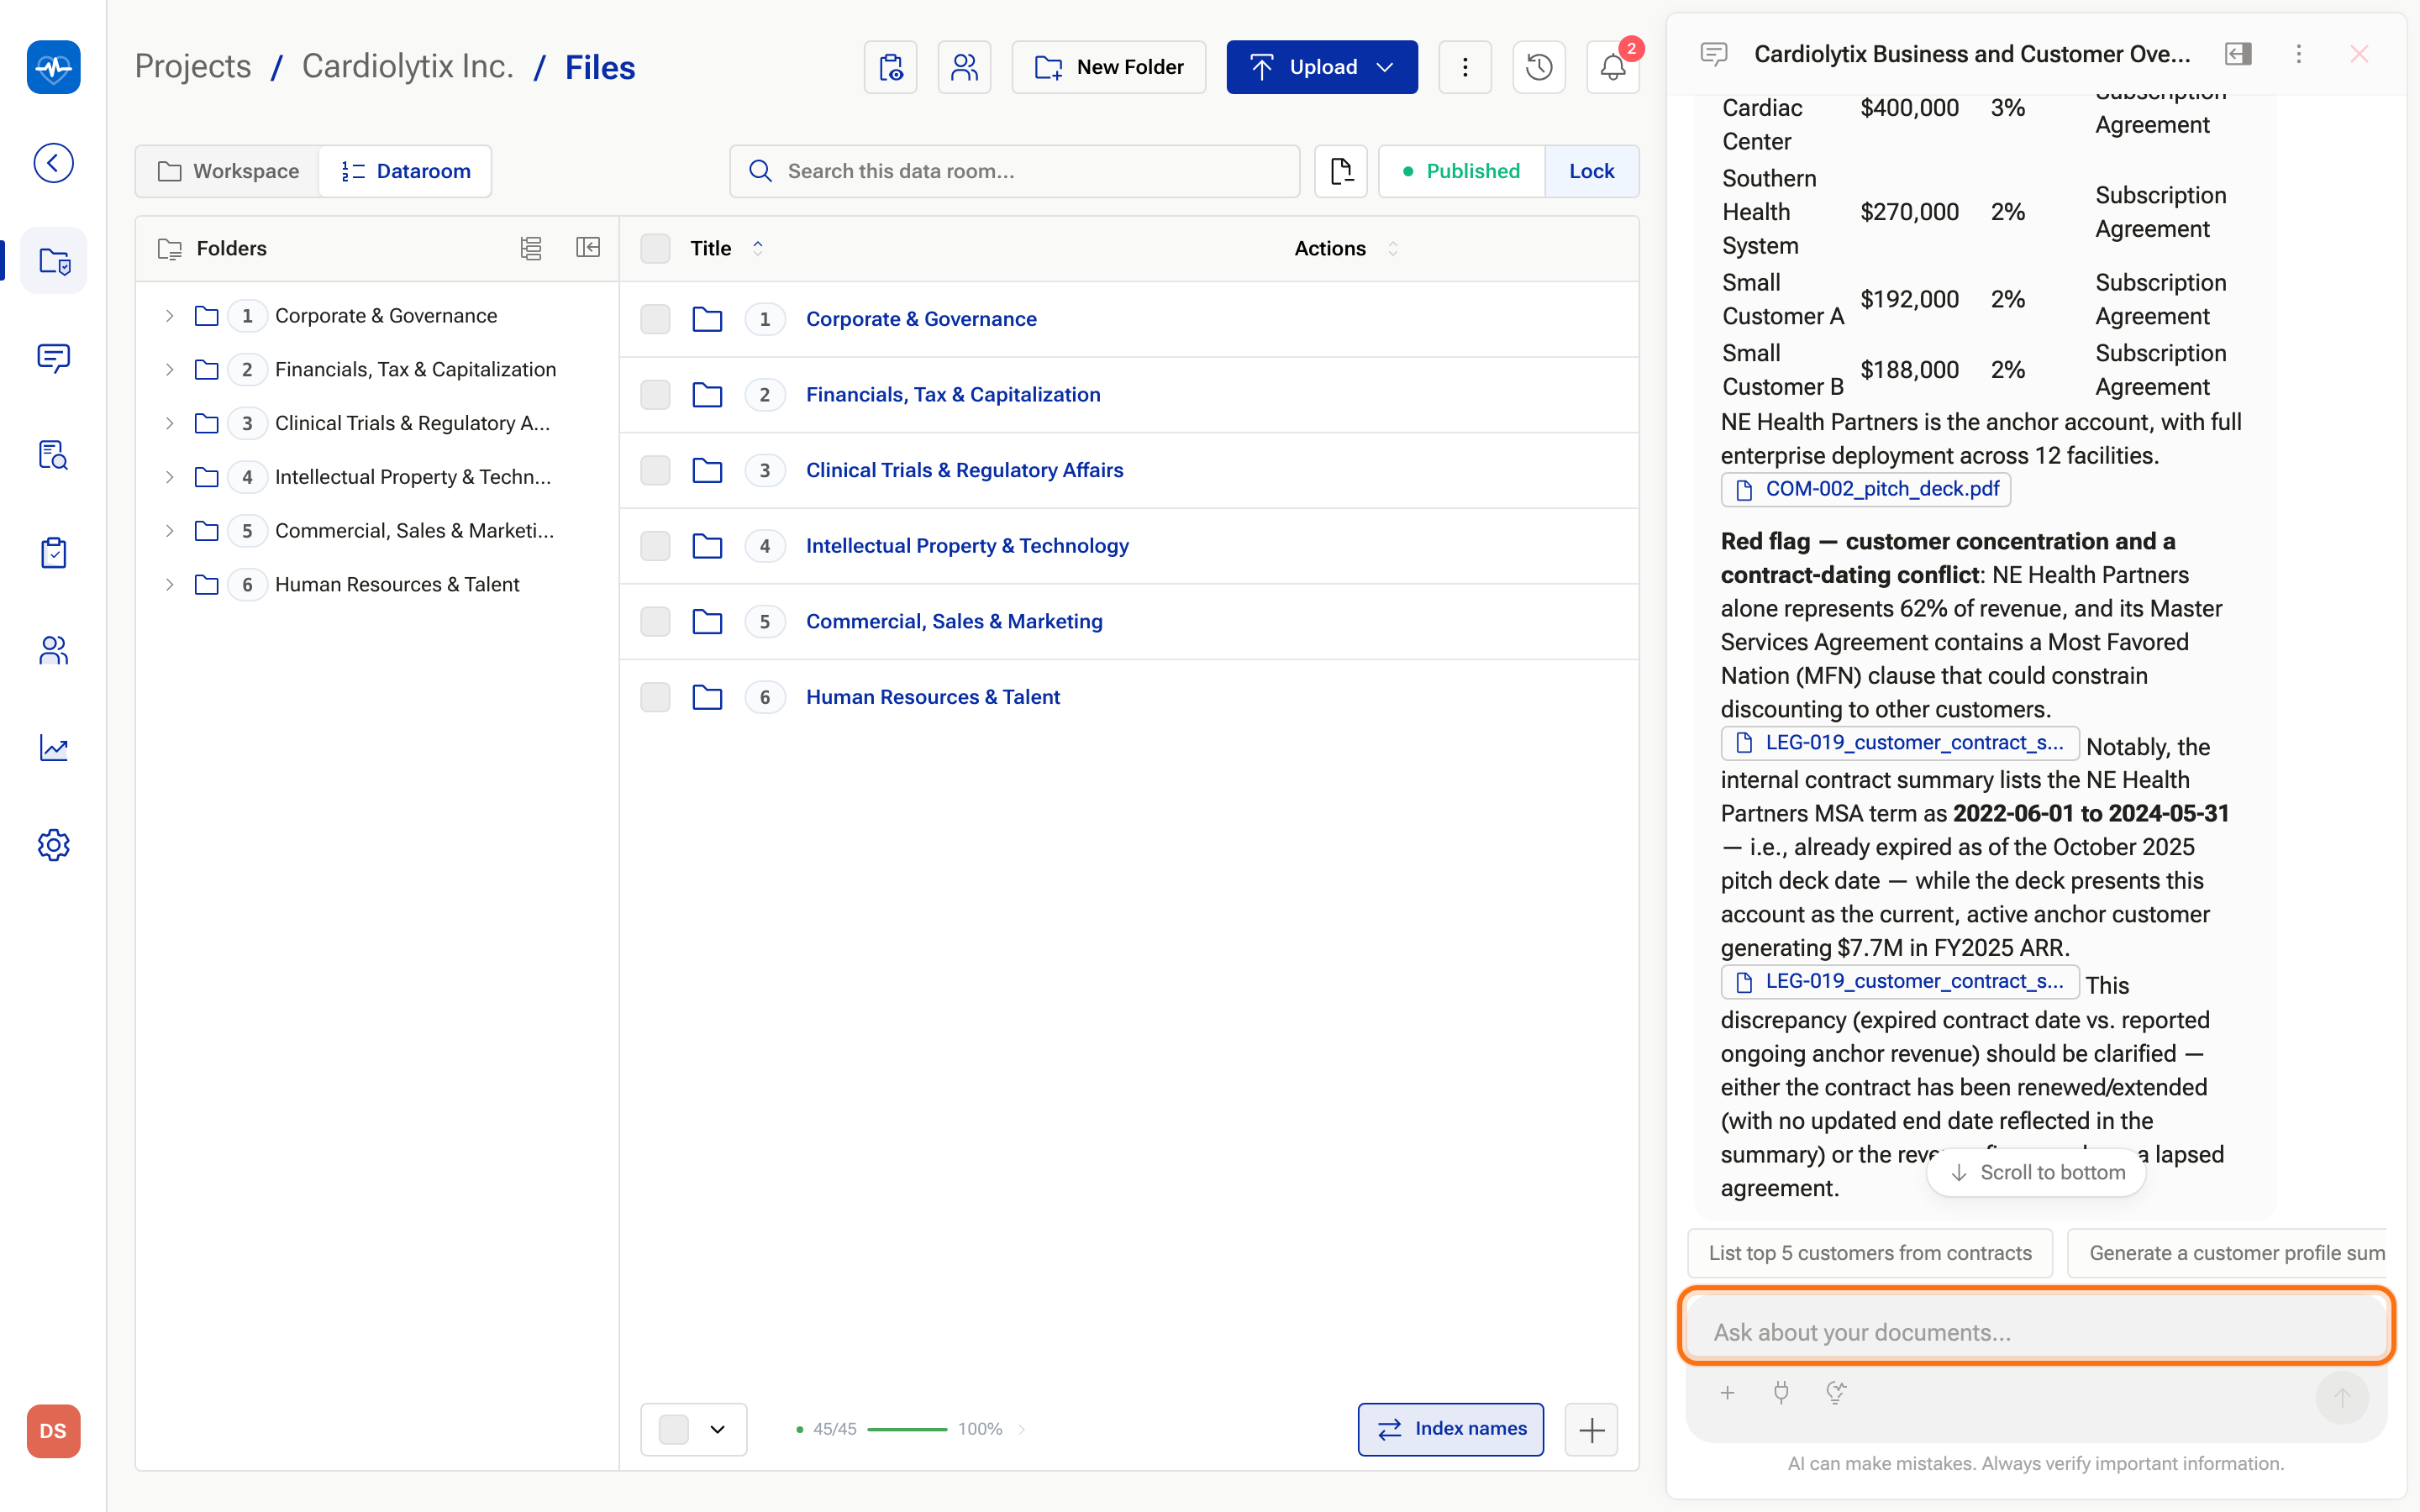Open the members toolbar icon
This screenshot has width=2420, height=1512.
[964, 67]
